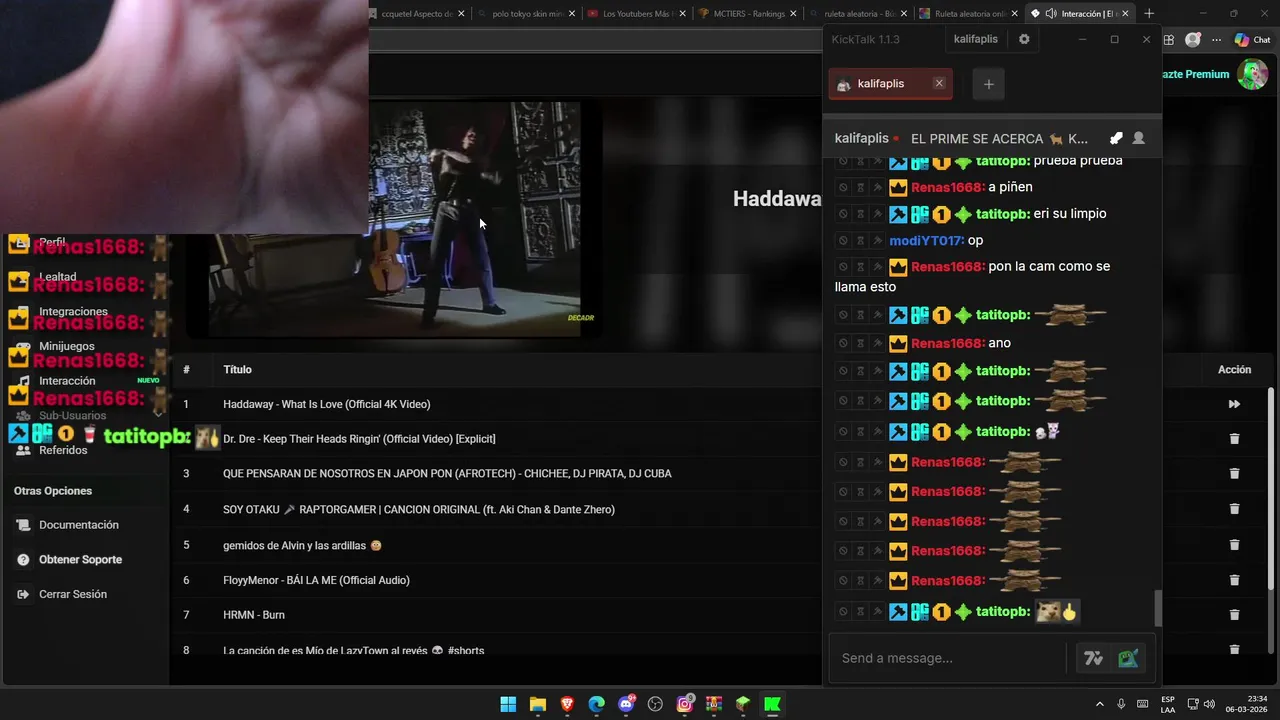
Task: Focus the Send a message field
Action: click(950, 658)
